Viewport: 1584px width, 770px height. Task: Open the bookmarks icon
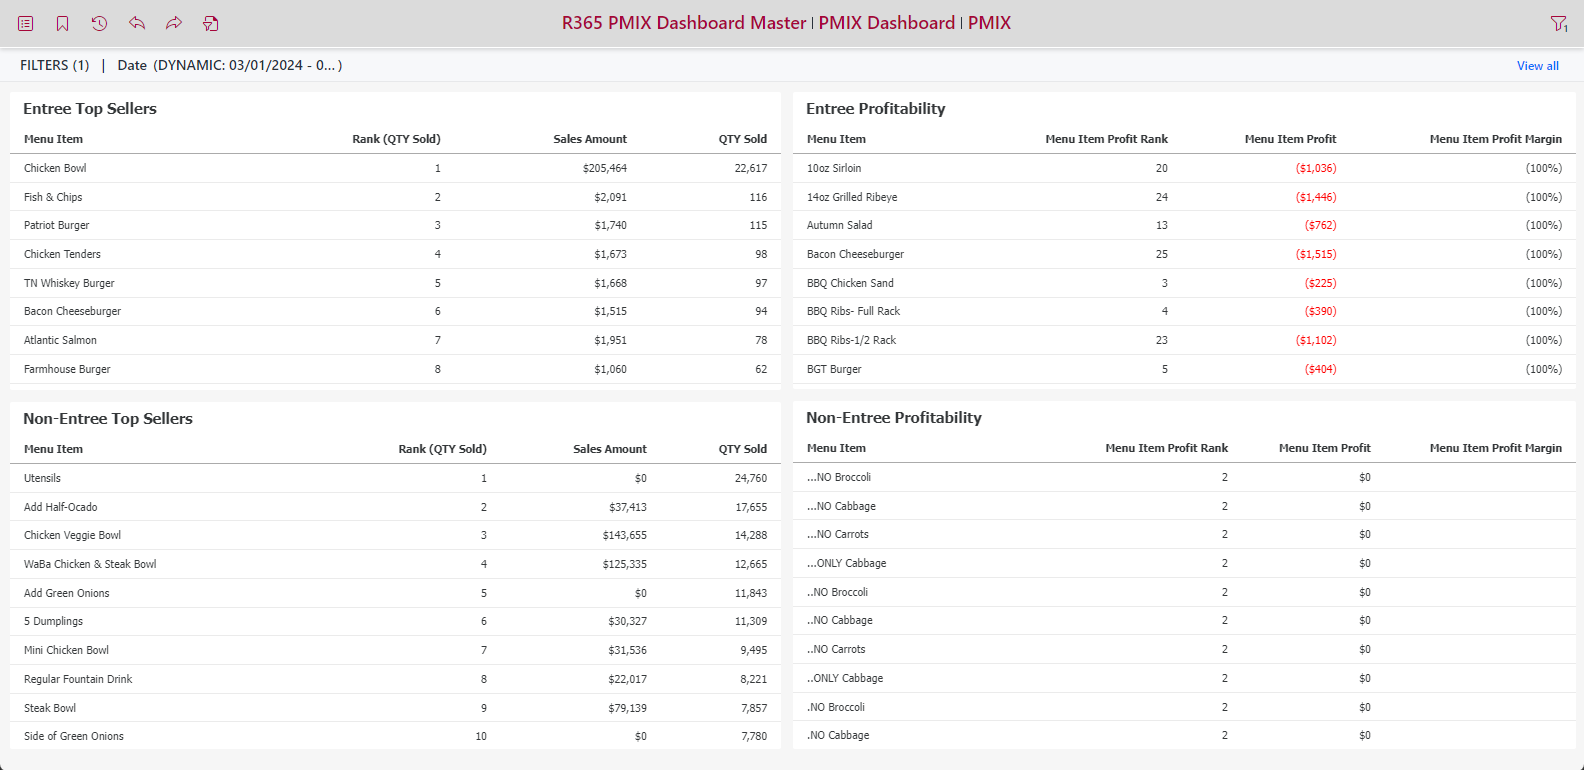[62, 23]
